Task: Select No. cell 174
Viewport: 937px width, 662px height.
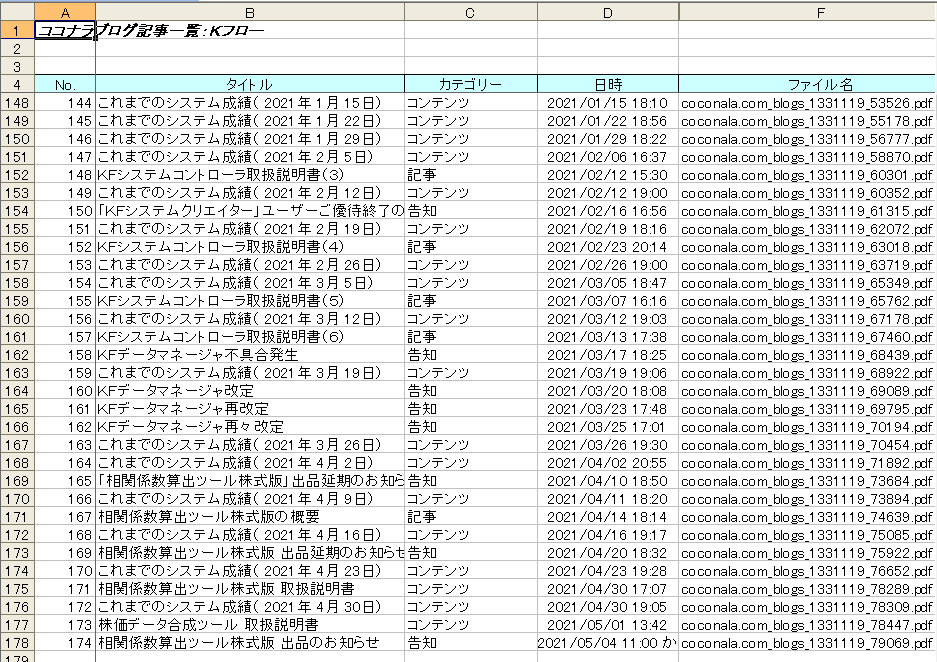Action: 65,643
